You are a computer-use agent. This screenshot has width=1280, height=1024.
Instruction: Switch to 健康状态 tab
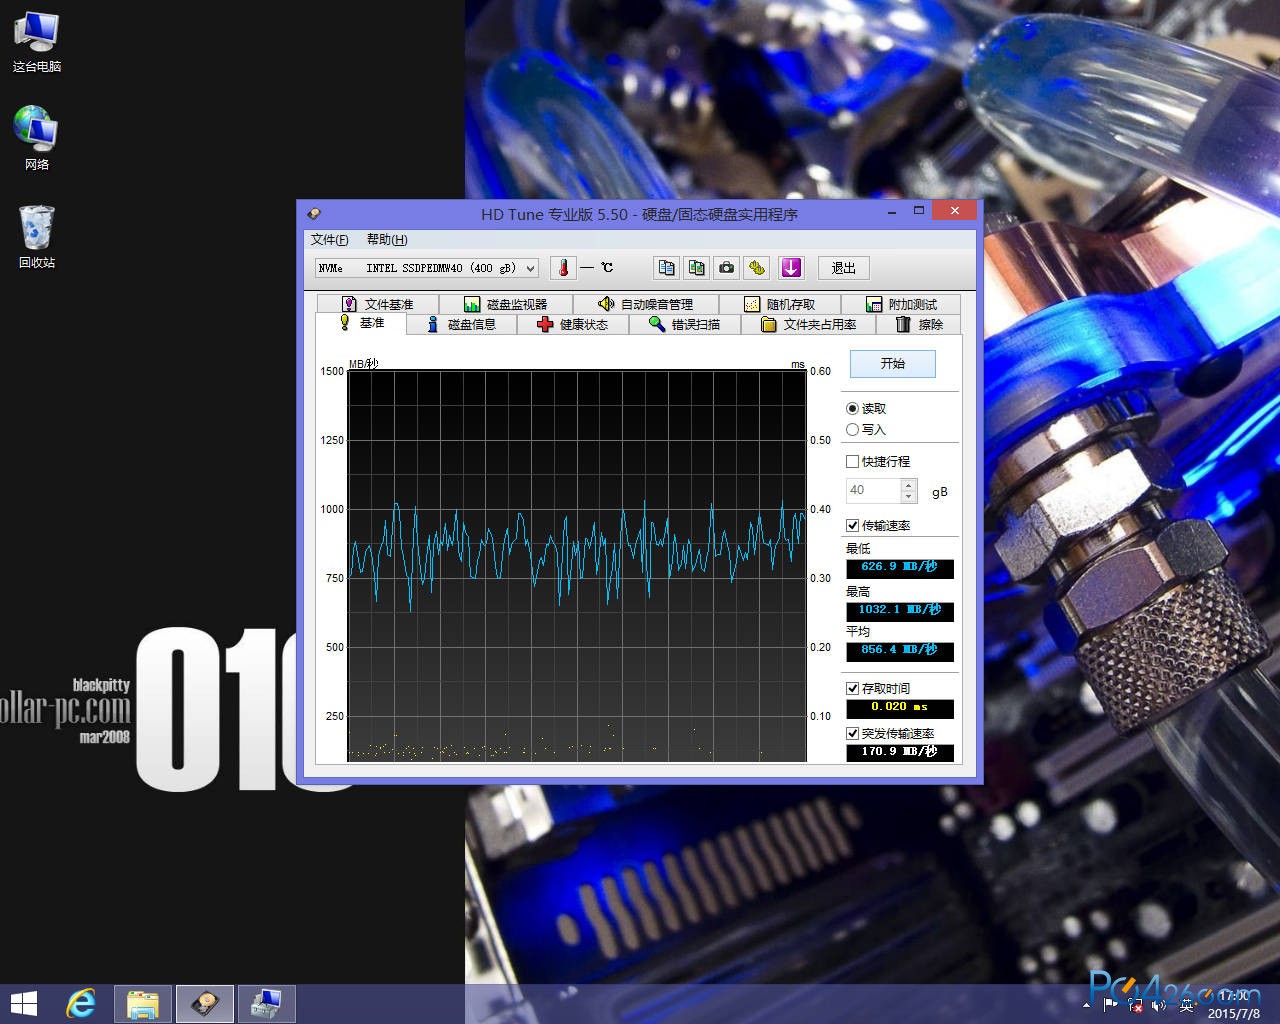[x=573, y=324]
